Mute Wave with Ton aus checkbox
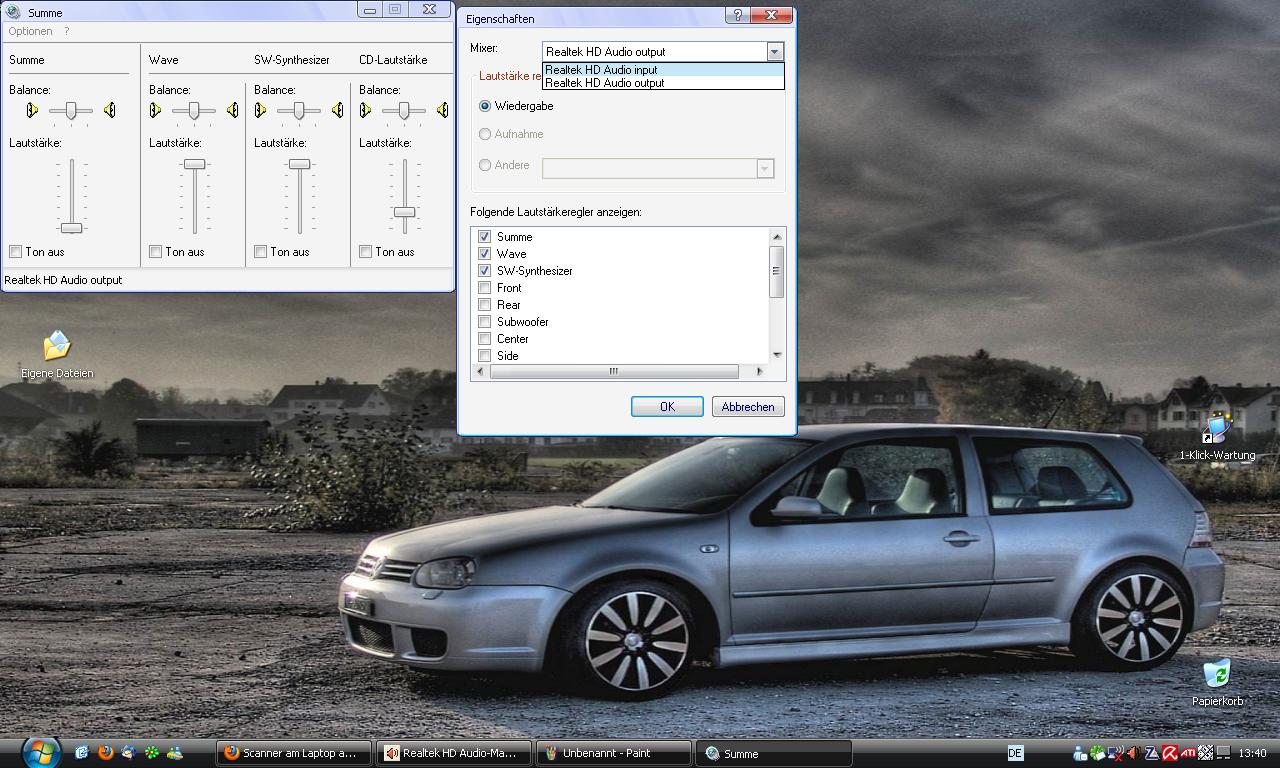This screenshot has height=768, width=1280. point(155,252)
